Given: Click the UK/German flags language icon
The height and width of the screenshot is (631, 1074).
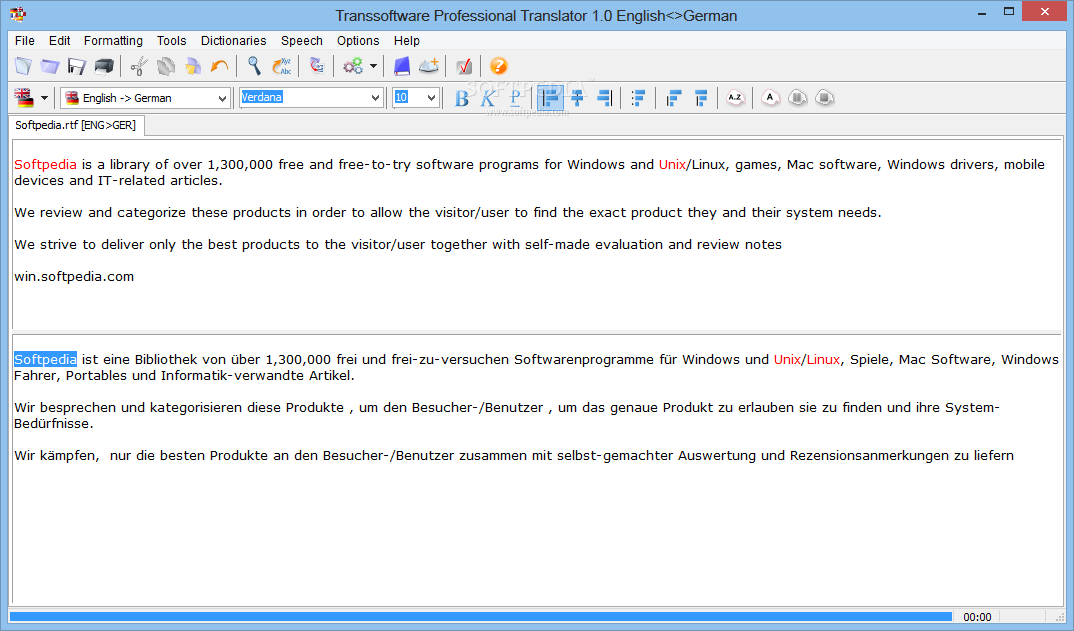Looking at the screenshot, I should click(25, 98).
